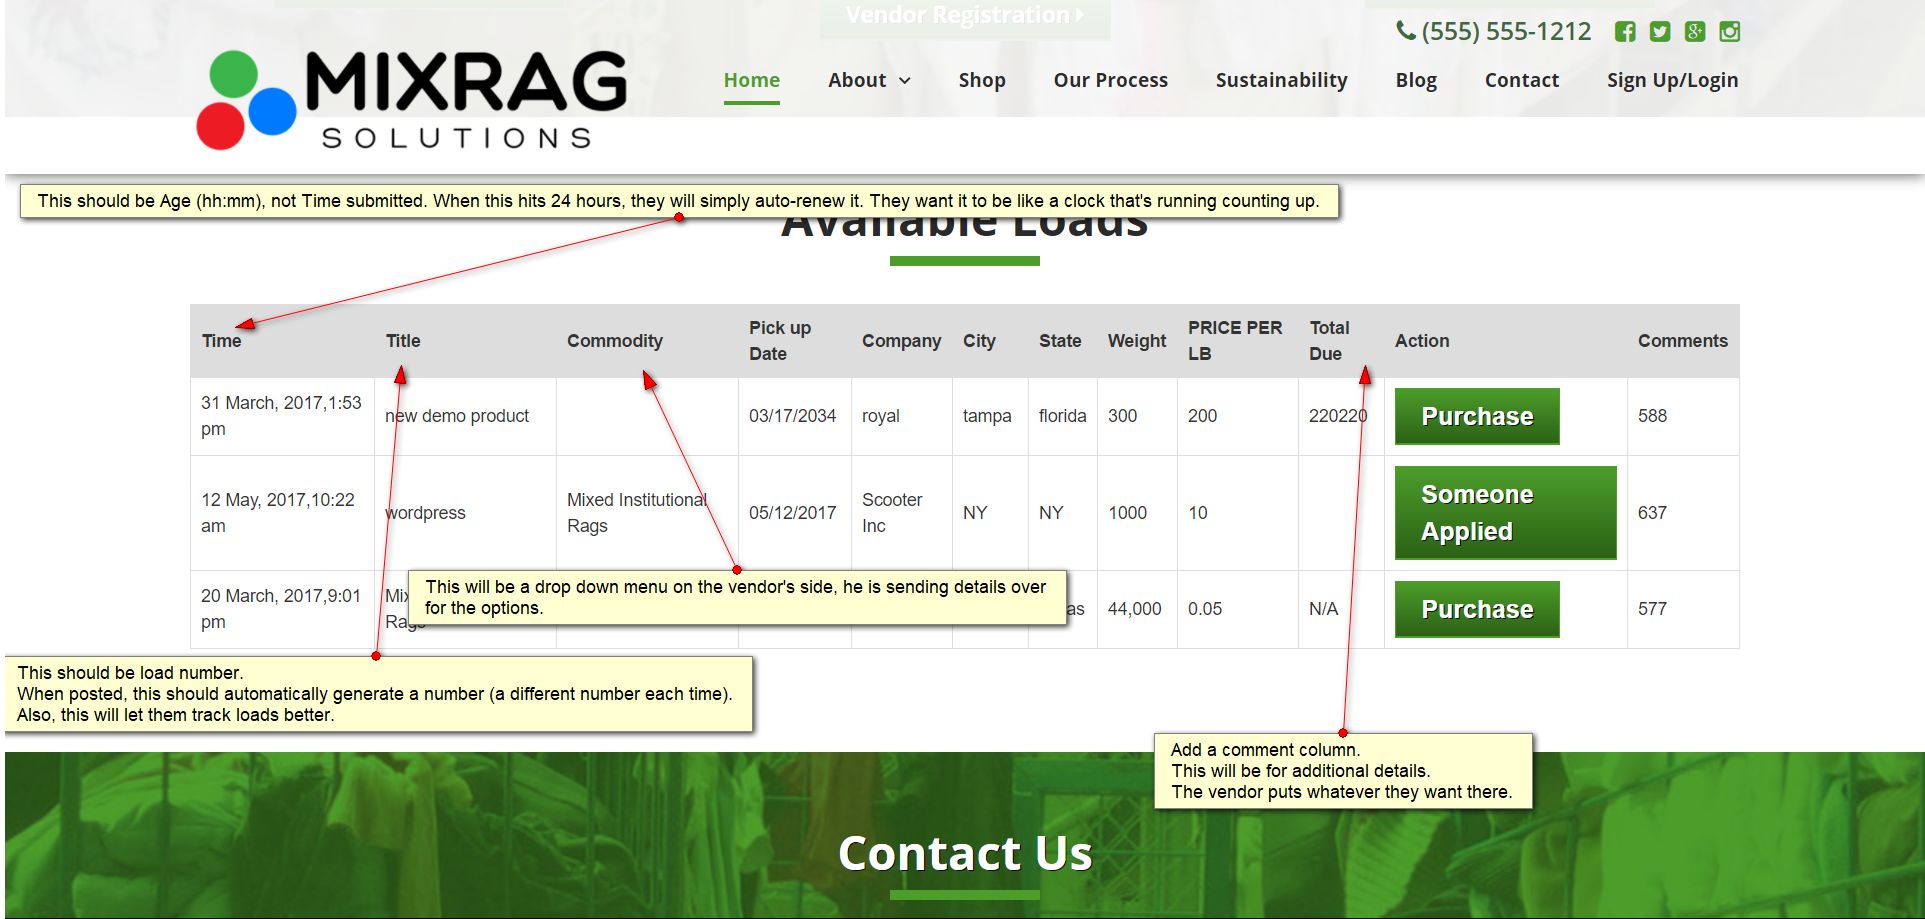Image resolution: width=1925 pixels, height=919 pixels.
Task: Click the Sign Up/Login link
Action: [x=1673, y=80]
